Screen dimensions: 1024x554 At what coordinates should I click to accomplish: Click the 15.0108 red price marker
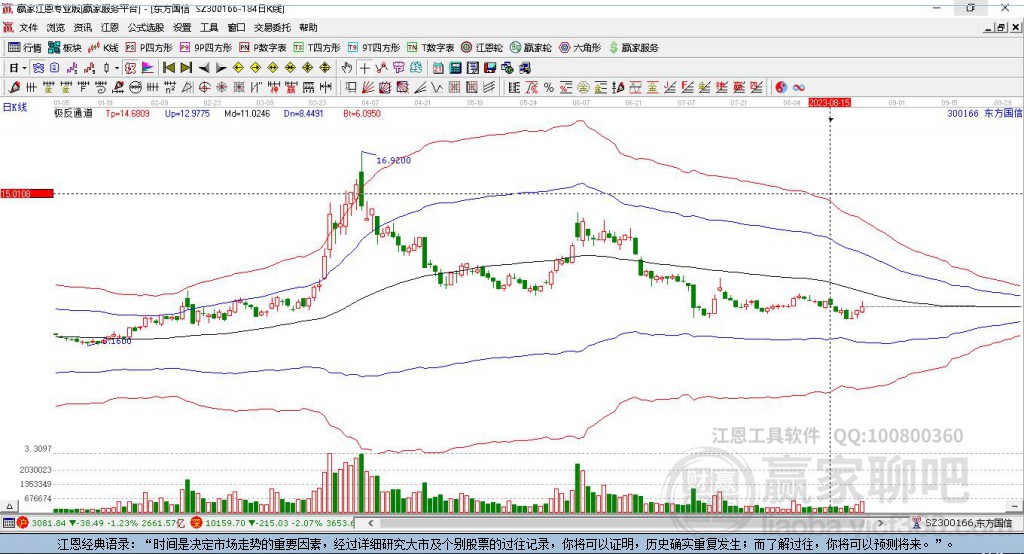[27, 193]
